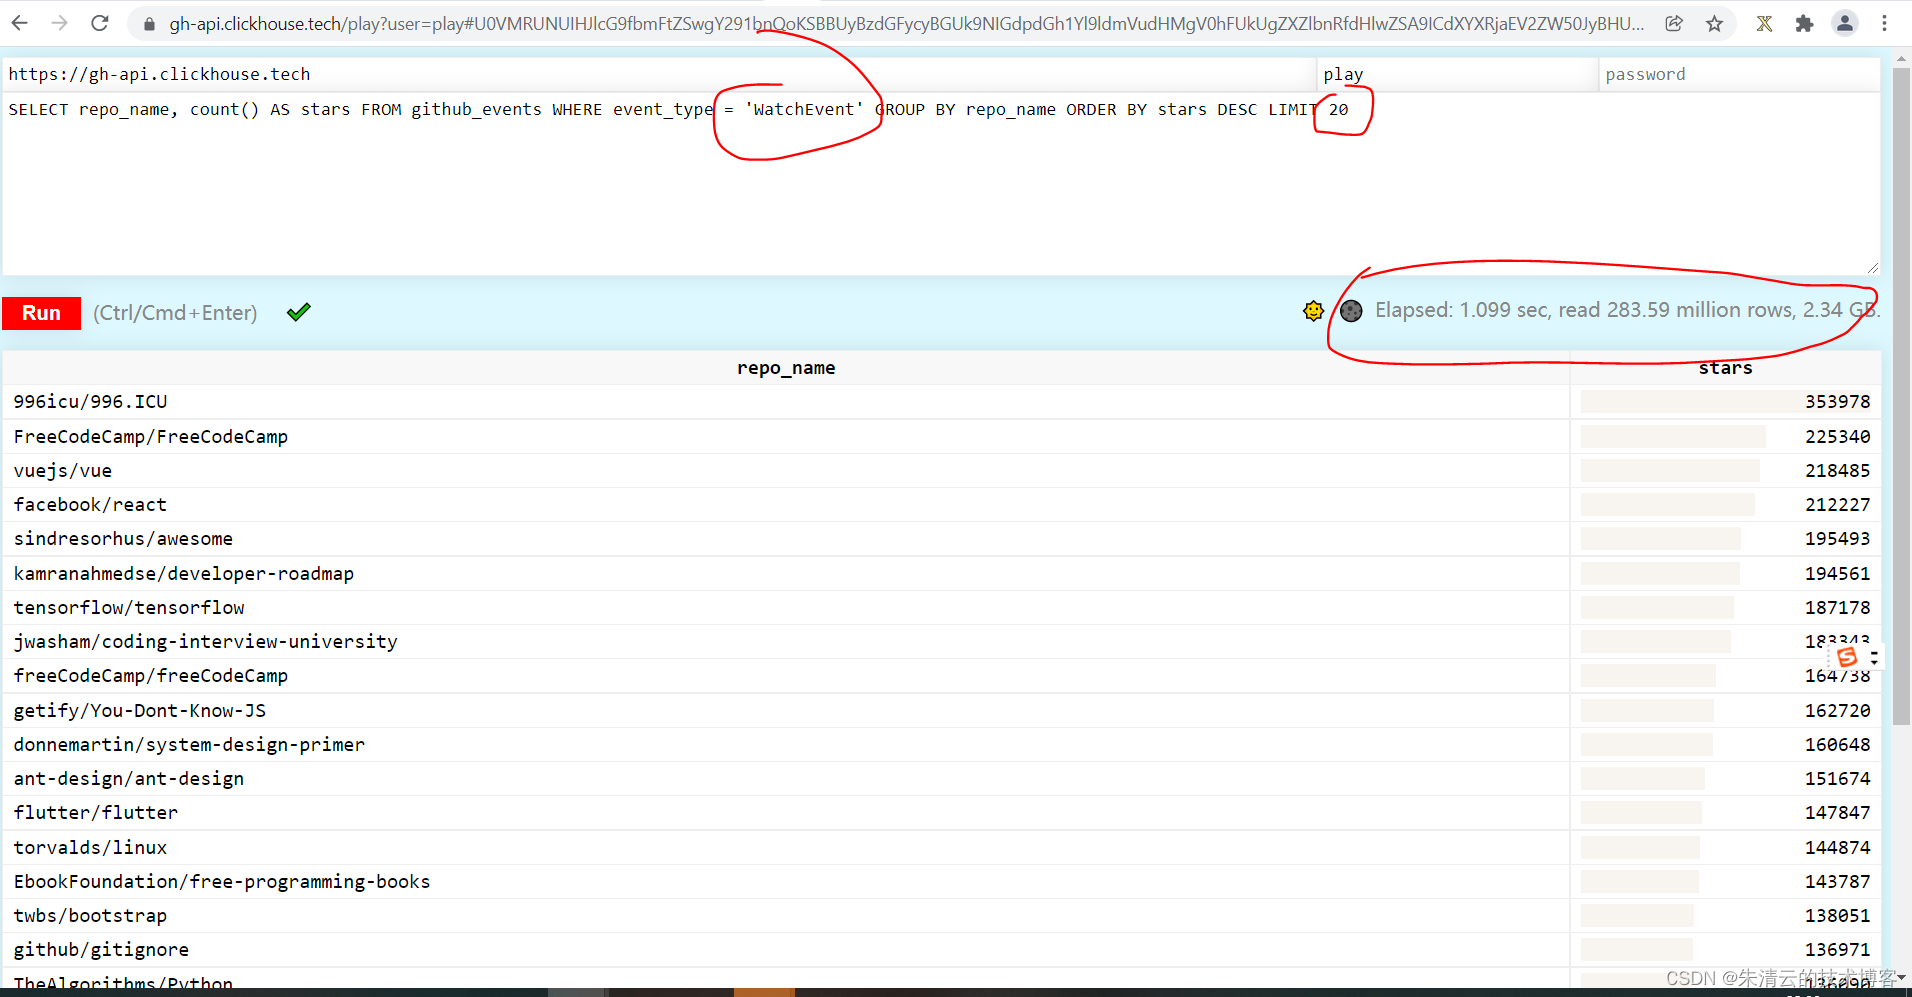Click the green success checkmark

(298, 312)
